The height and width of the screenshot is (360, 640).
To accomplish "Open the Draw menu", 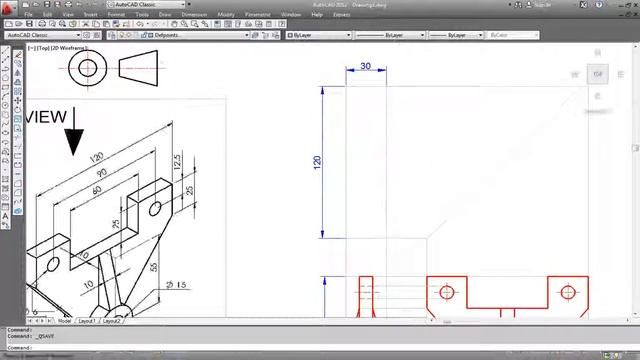I will (165, 14).
